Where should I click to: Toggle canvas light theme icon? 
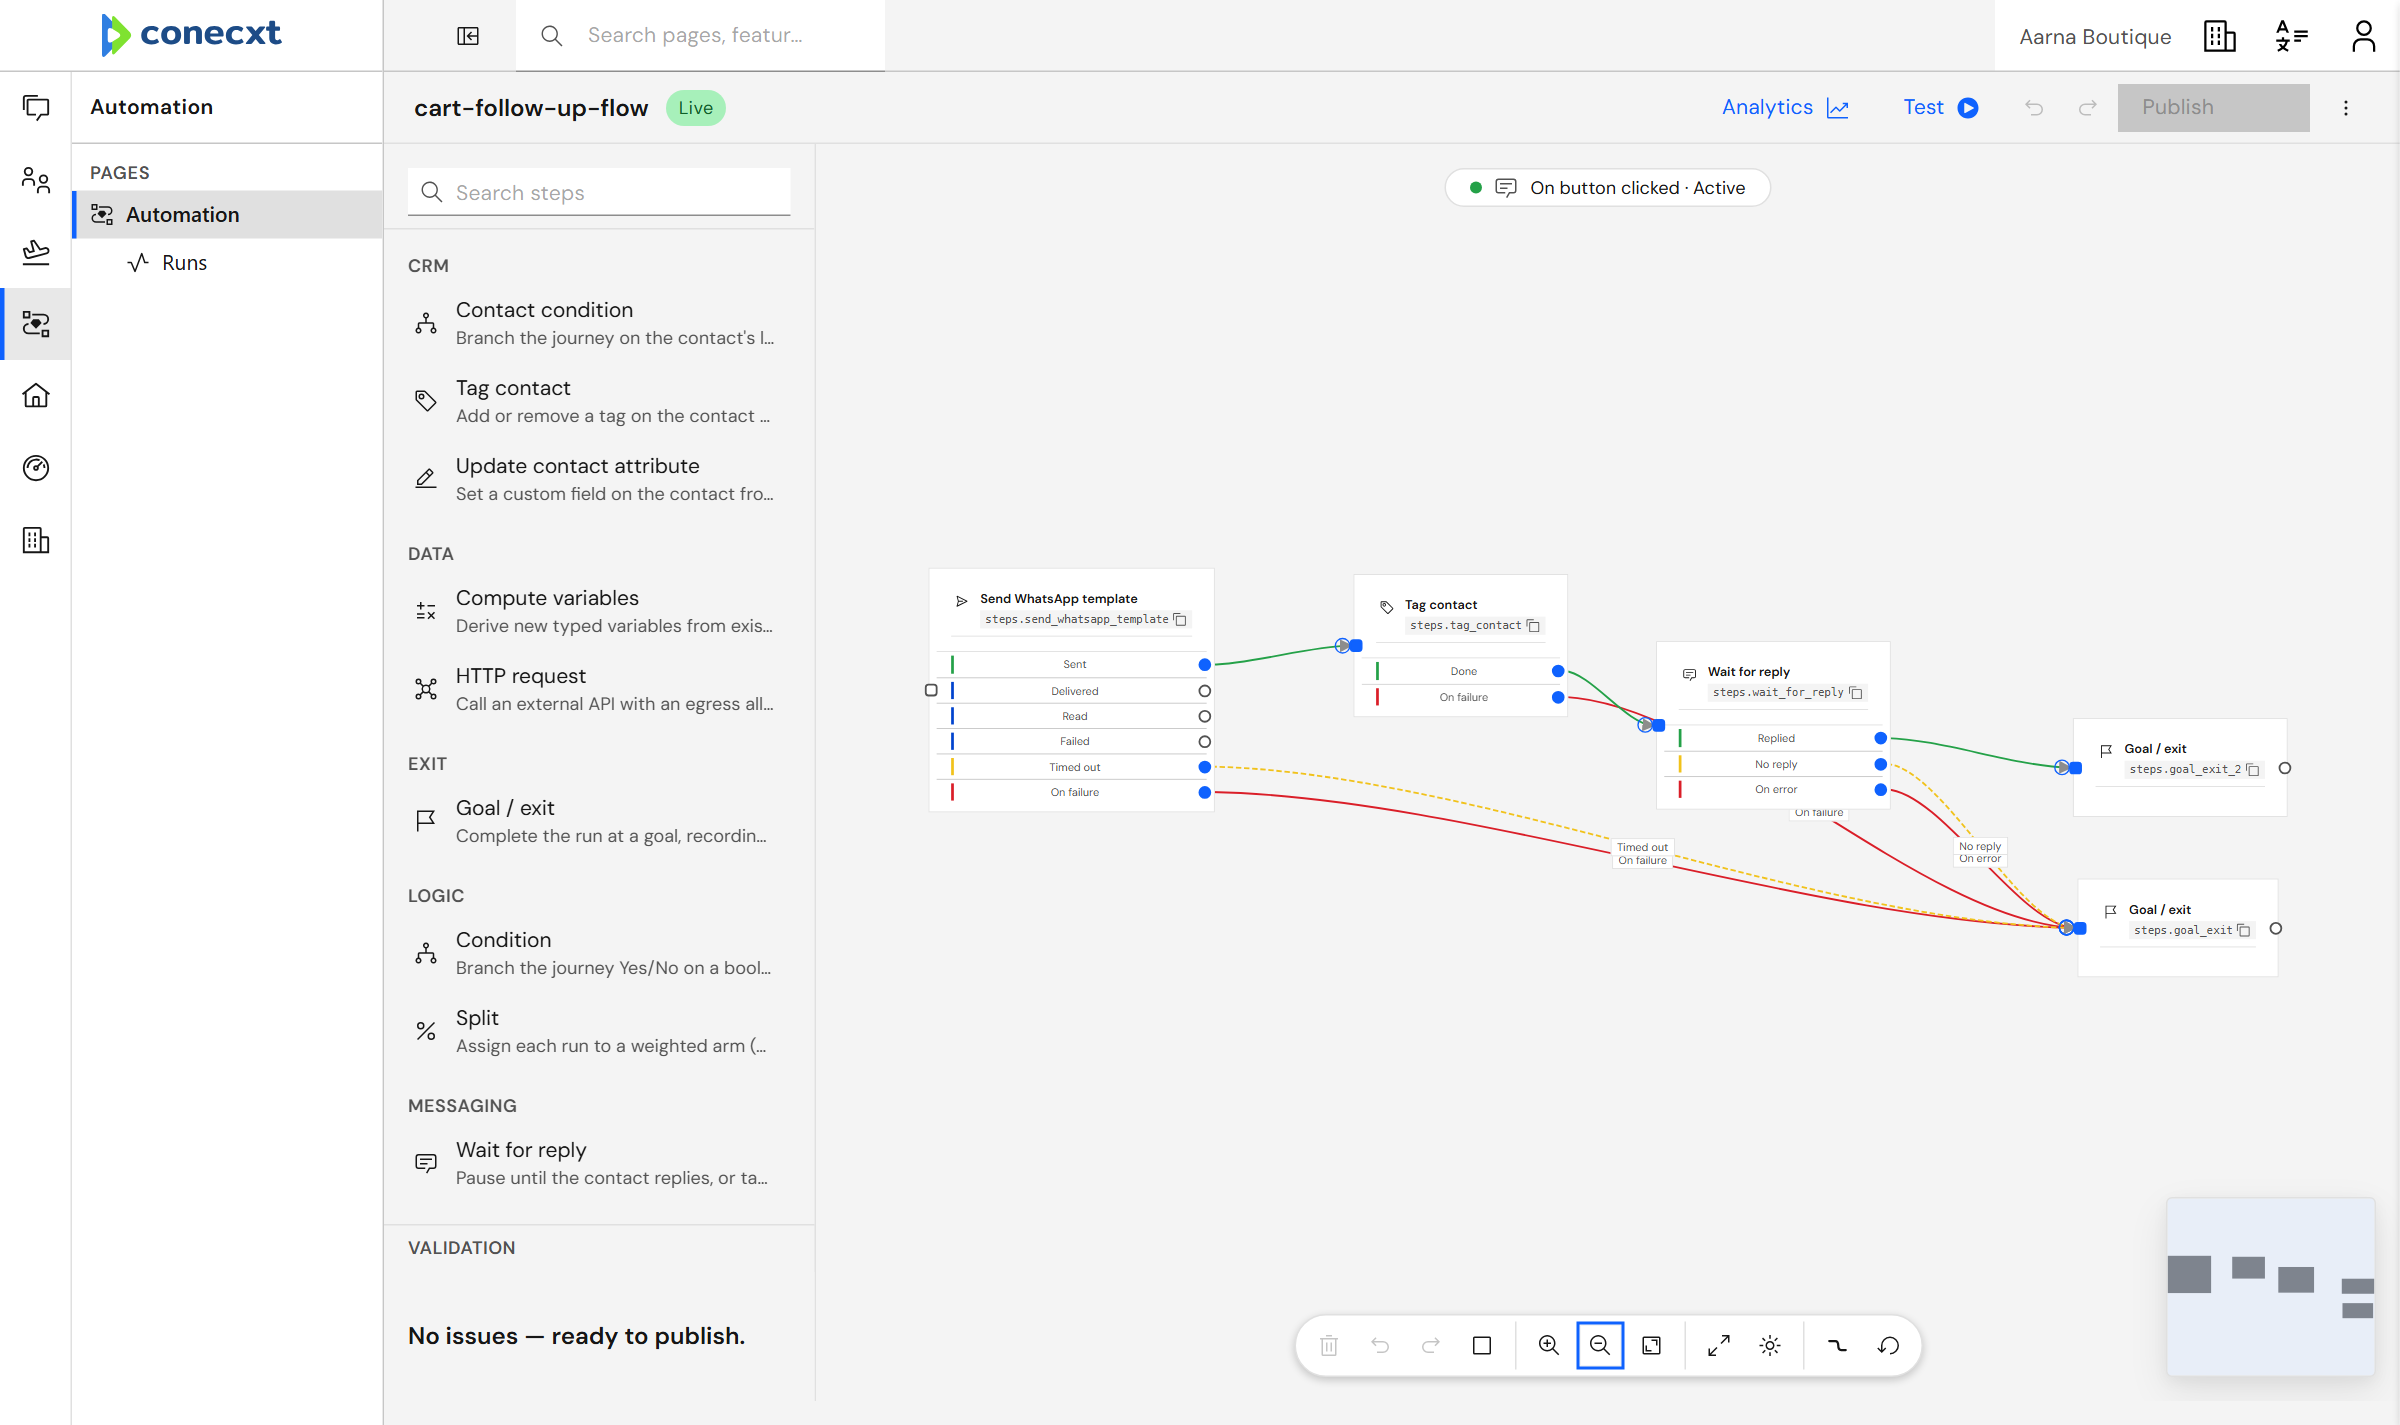click(1770, 1345)
